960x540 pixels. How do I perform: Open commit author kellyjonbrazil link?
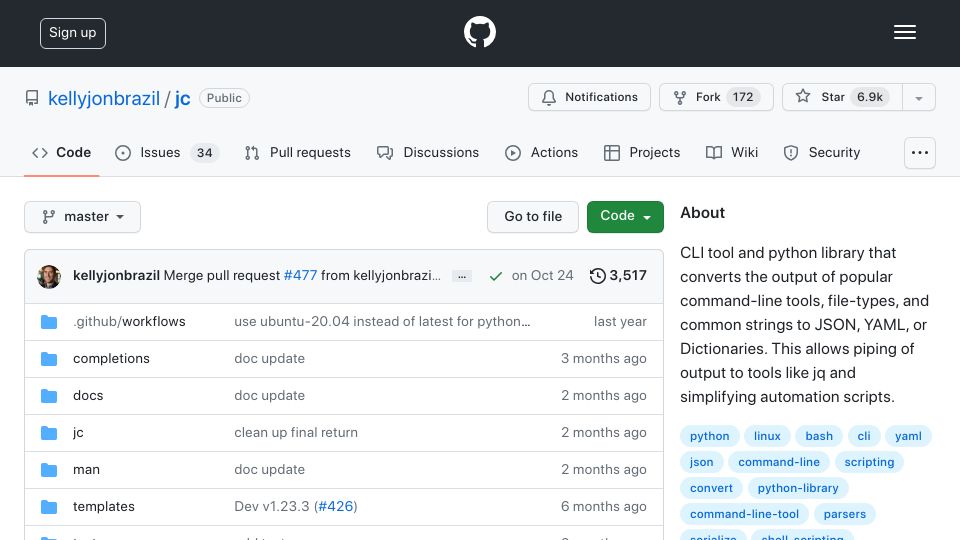(x=116, y=276)
